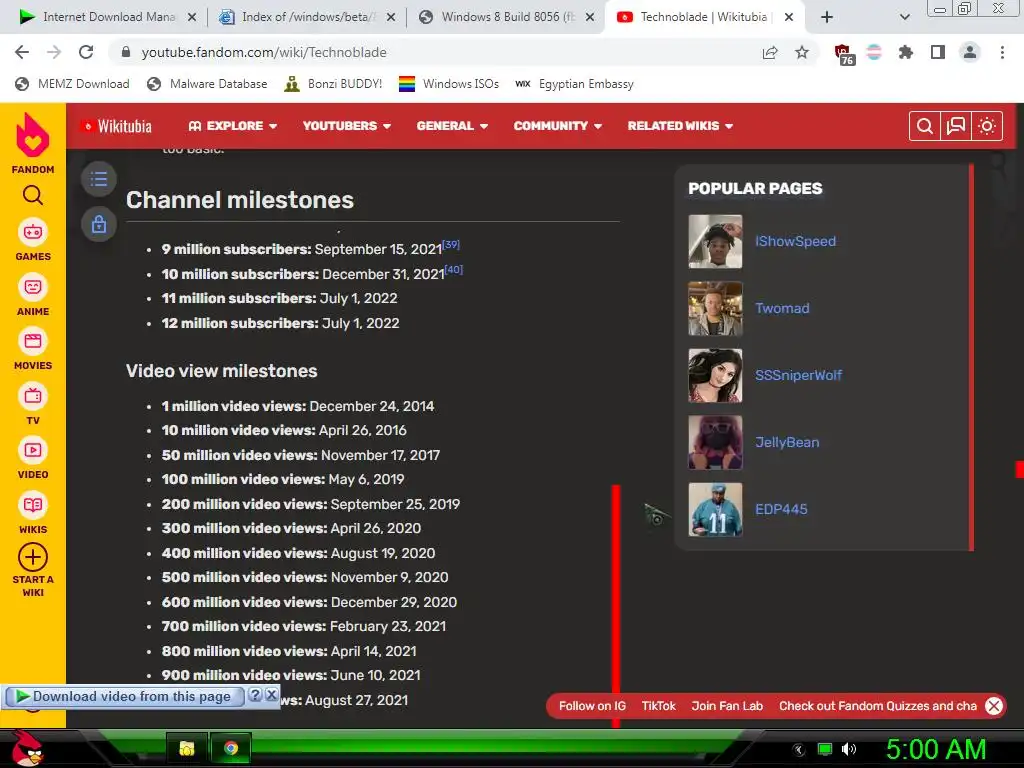Open the discussions icon in header
1024x768 pixels.
coord(955,126)
